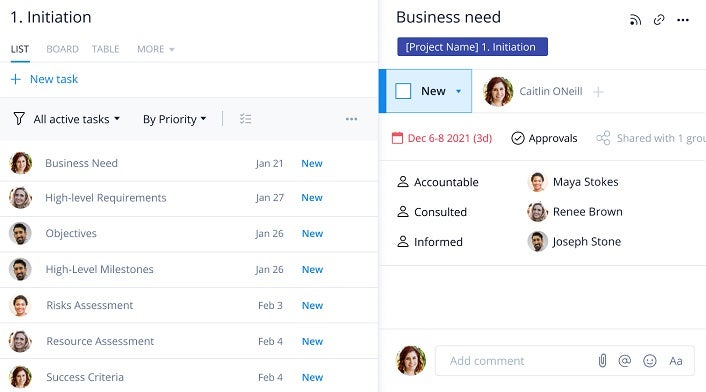Click the Accountable person icon
Image resolution: width=706 pixels, height=392 pixels.
coord(403,182)
